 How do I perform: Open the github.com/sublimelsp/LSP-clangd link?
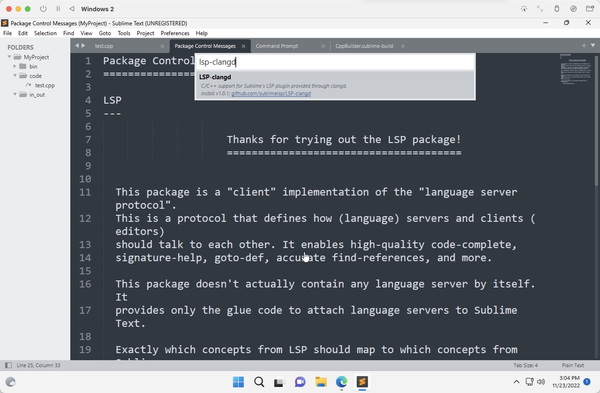(271, 93)
